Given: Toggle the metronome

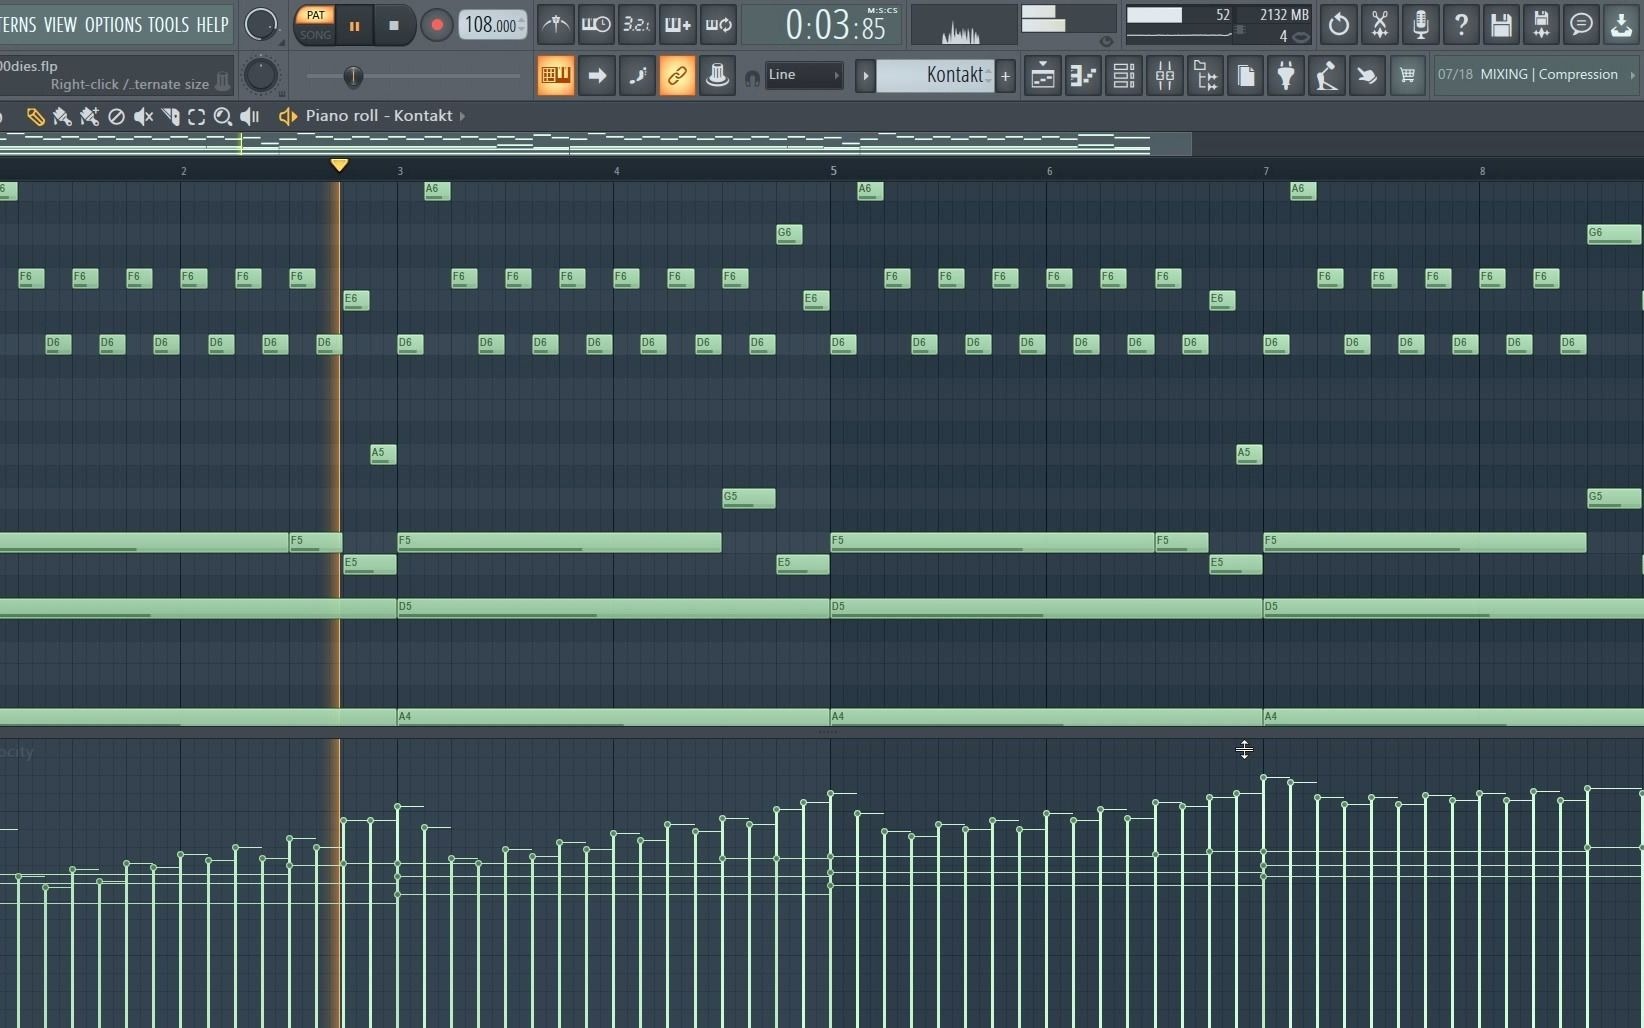Looking at the screenshot, I should point(556,24).
